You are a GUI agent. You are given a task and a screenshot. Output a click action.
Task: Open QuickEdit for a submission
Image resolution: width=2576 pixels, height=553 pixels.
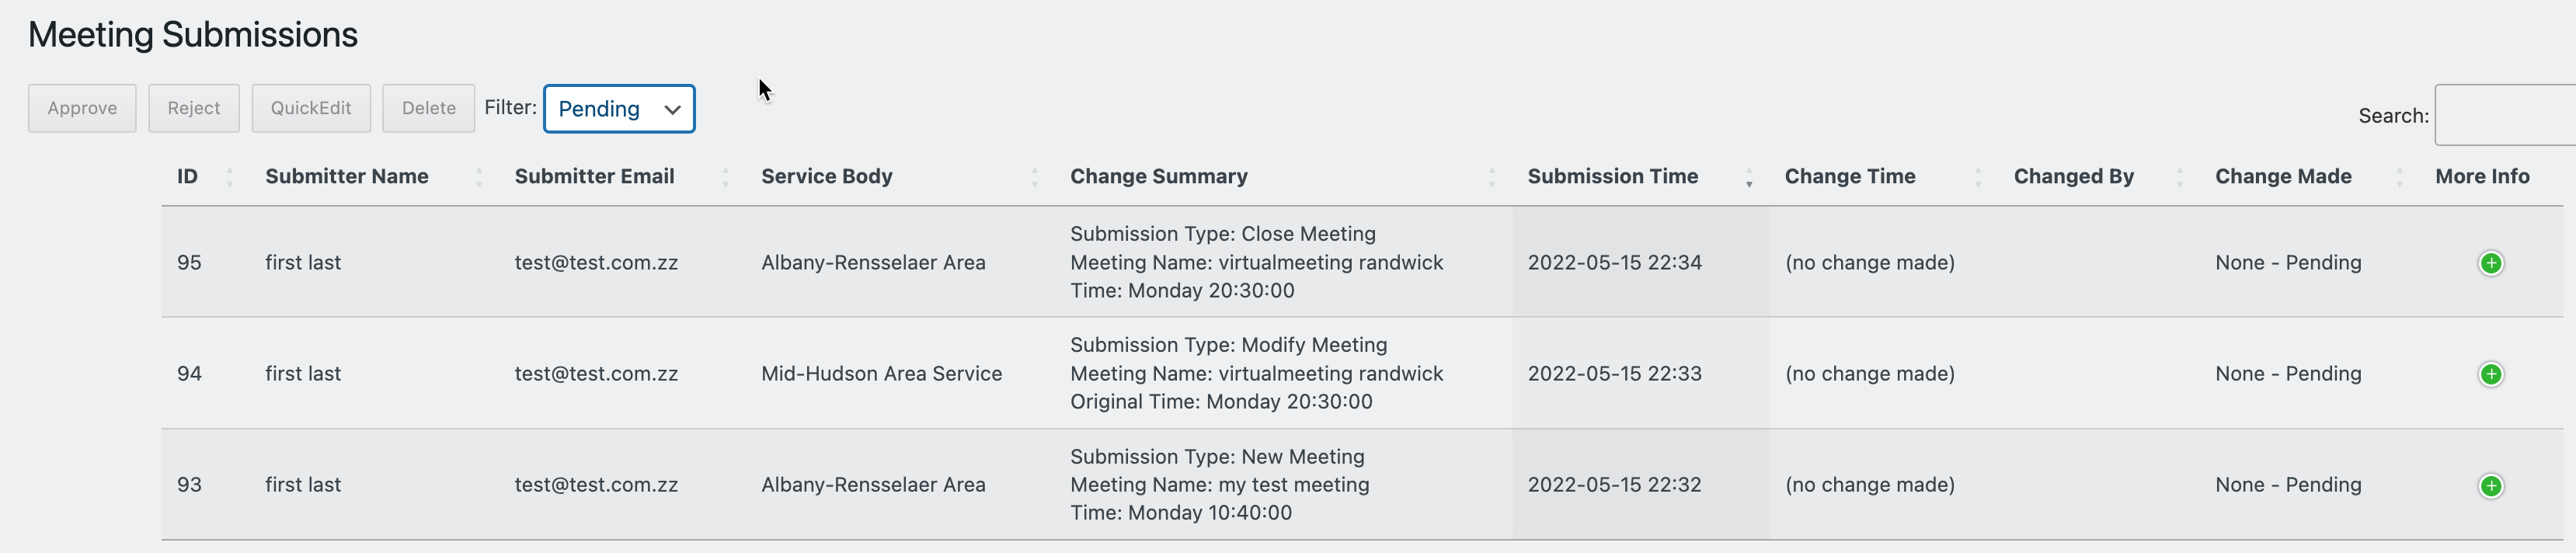[x=311, y=107]
